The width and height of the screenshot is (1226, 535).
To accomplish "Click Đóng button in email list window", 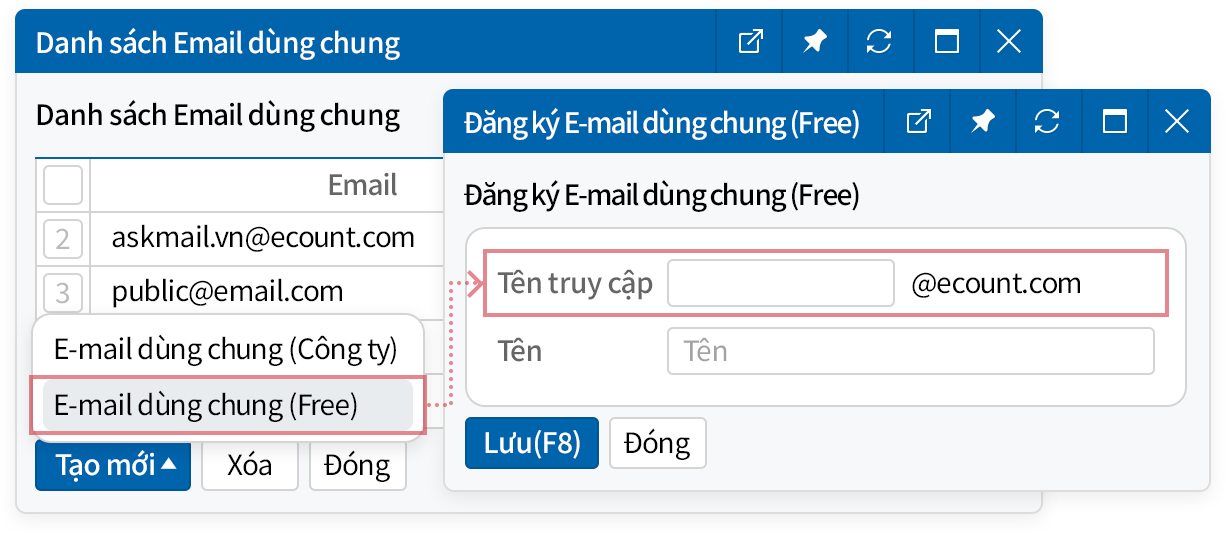I will 358,465.
